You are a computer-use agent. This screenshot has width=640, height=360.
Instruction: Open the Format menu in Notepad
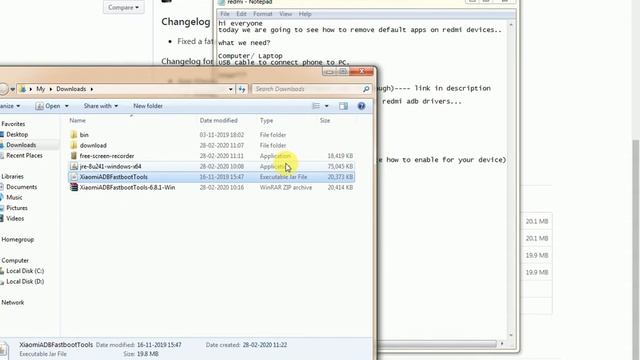tap(262, 14)
